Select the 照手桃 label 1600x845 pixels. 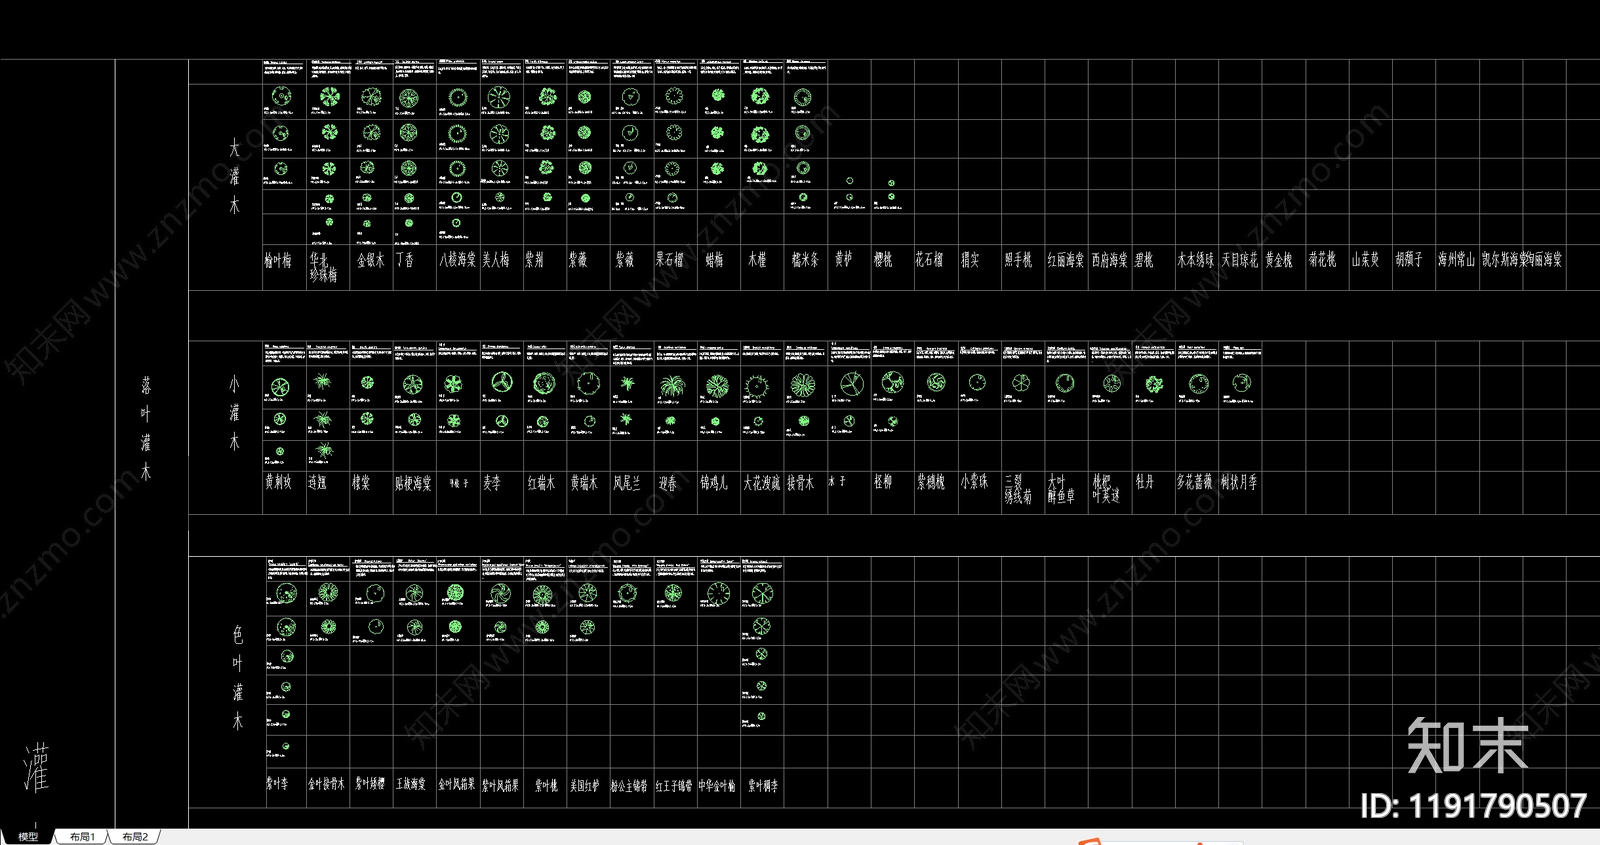tap(1018, 260)
